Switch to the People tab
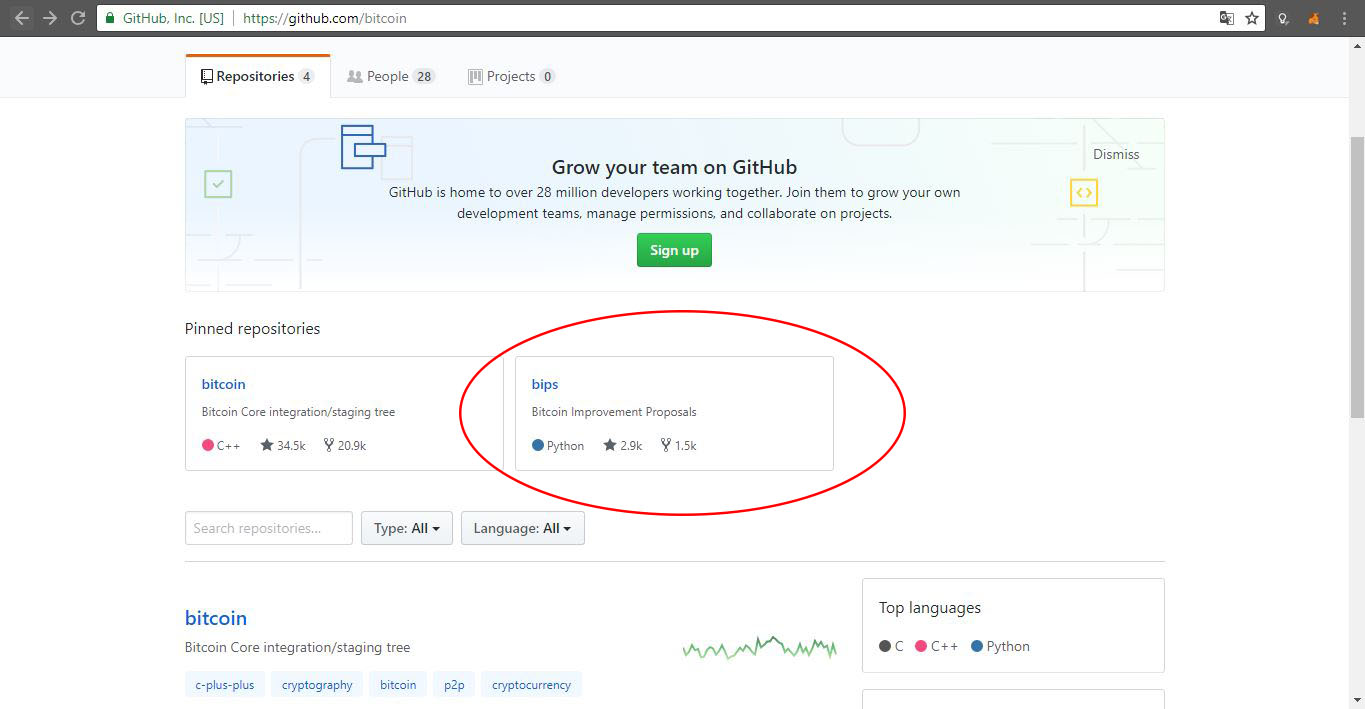Screen dimensions: 1365x709 390,75
